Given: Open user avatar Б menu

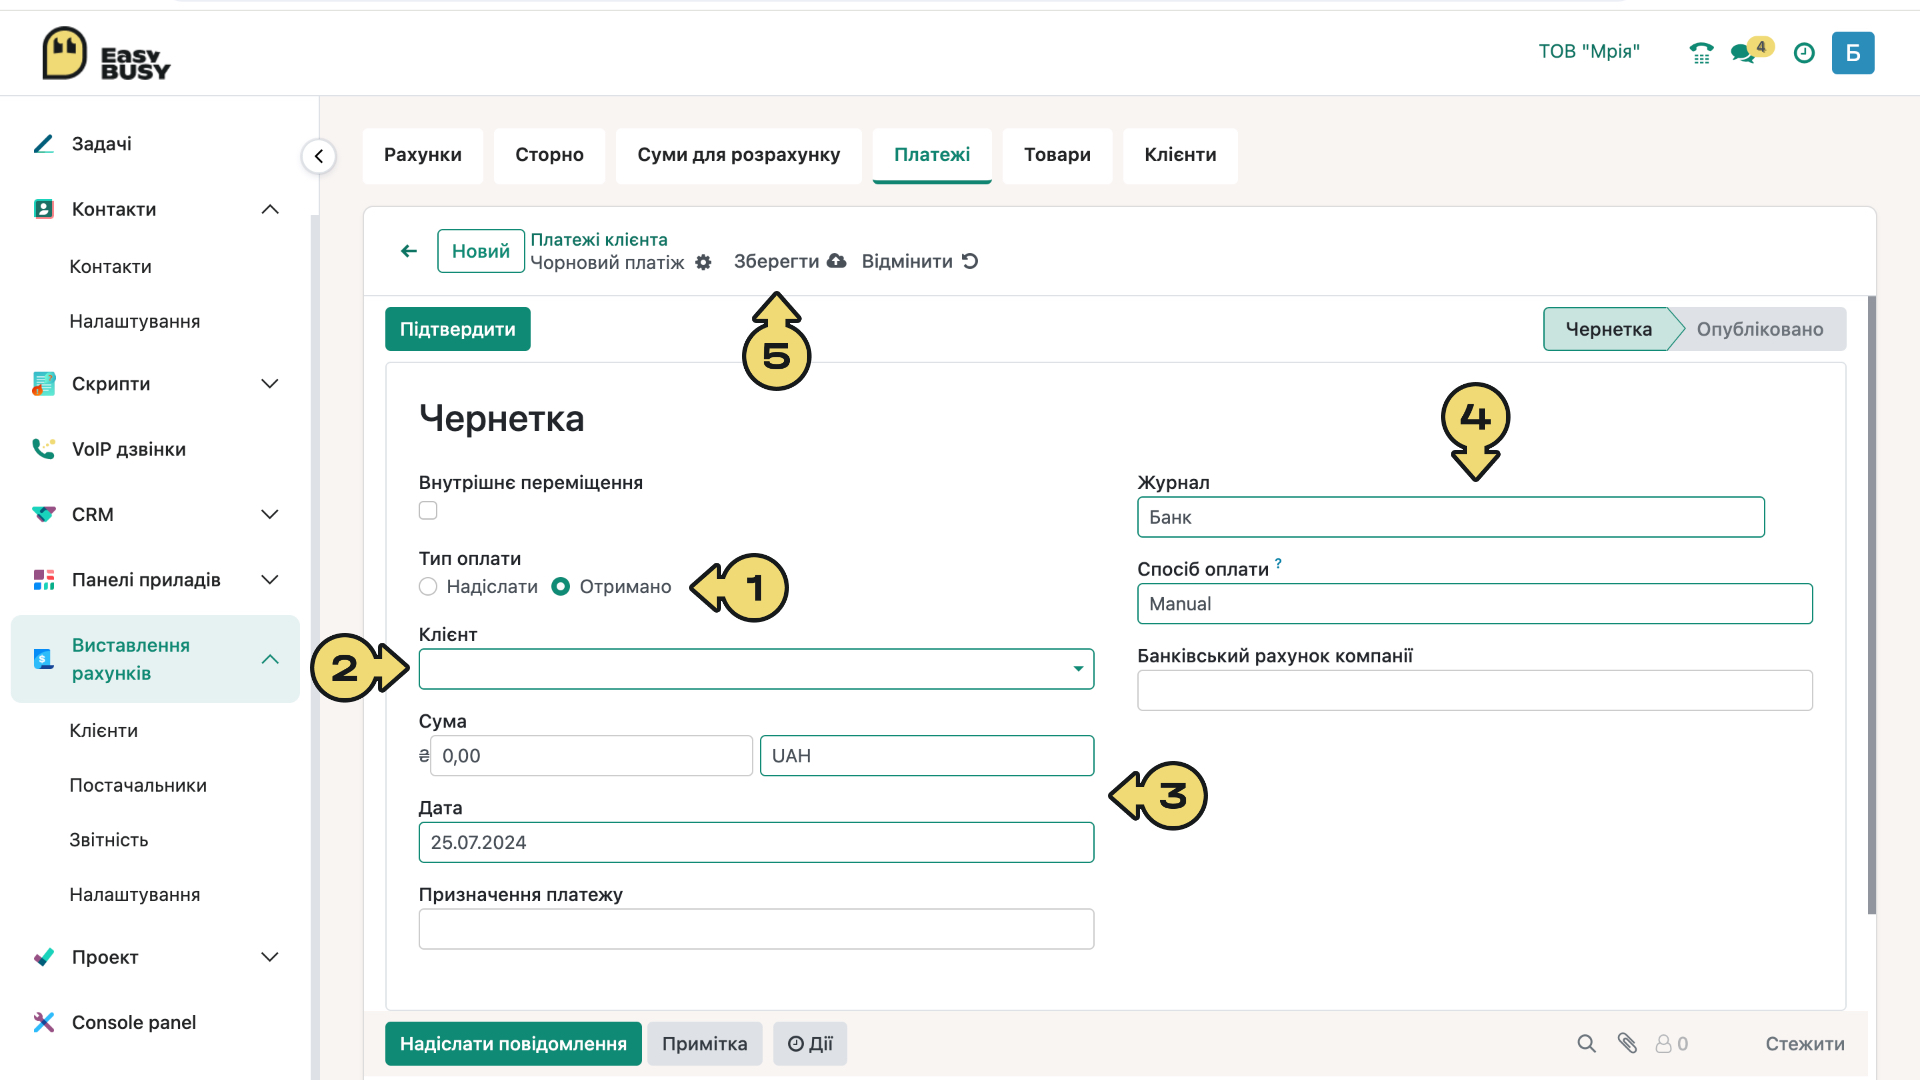Looking at the screenshot, I should [x=1853, y=53].
